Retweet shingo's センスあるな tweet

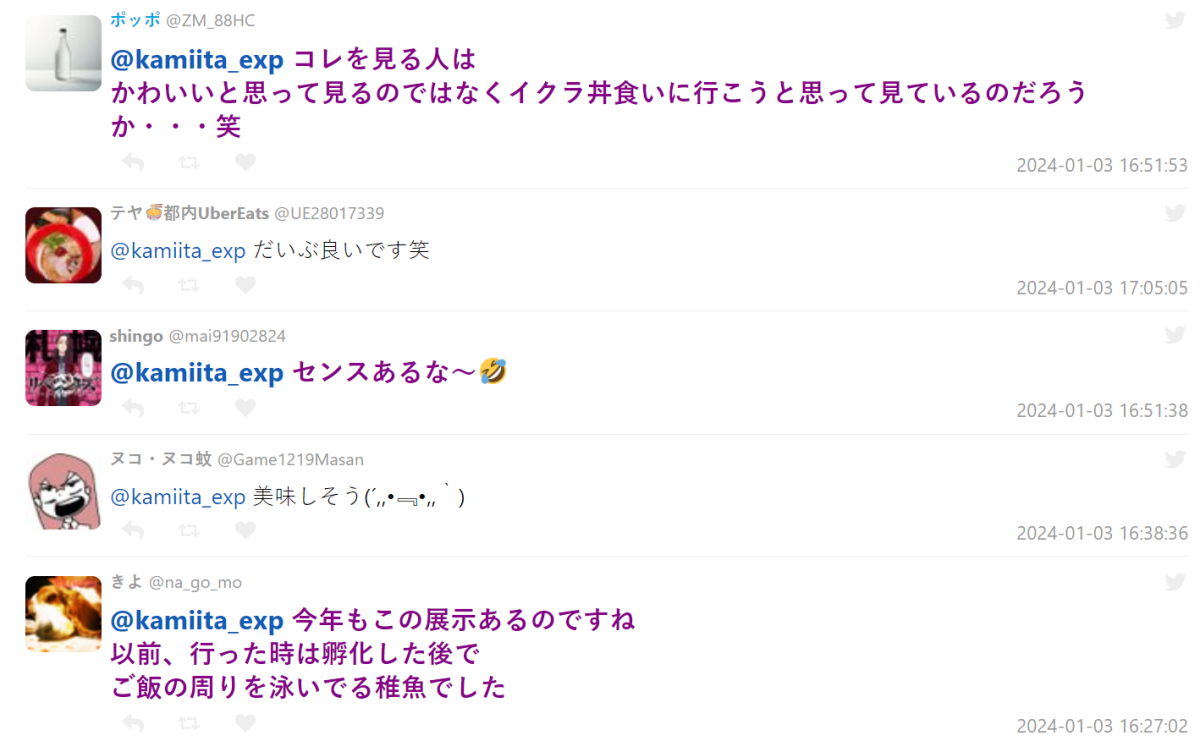pos(189,407)
